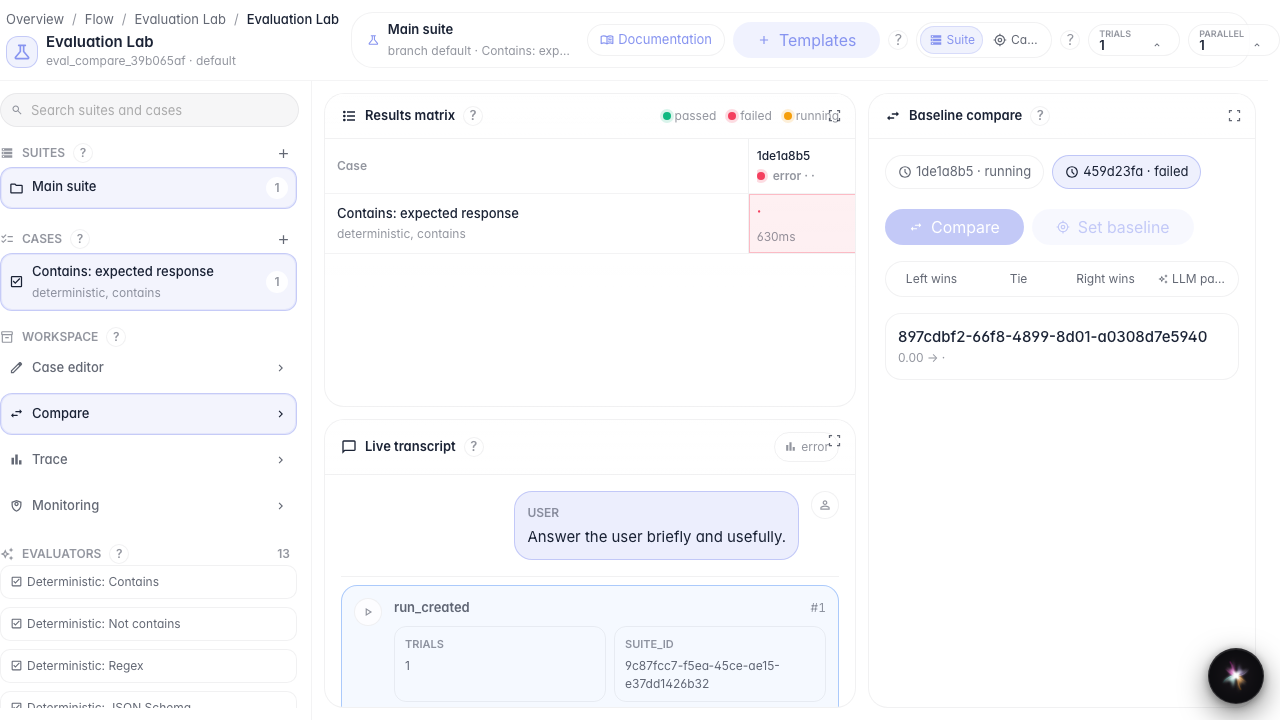Open the TRIALS stepper dropdown
The width and height of the screenshot is (1280, 720).
click(x=1157, y=45)
